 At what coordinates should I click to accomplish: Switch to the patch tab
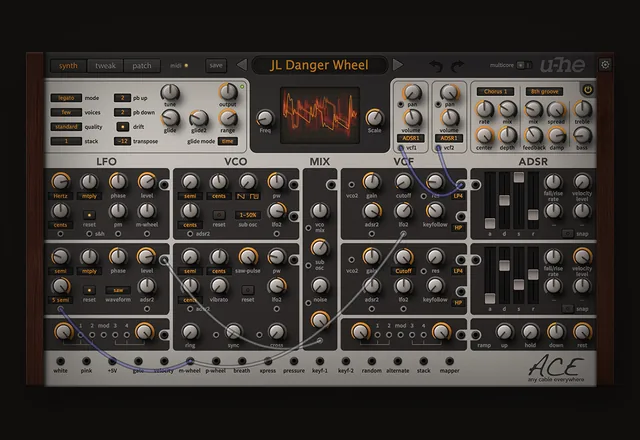tap(142, 66)
